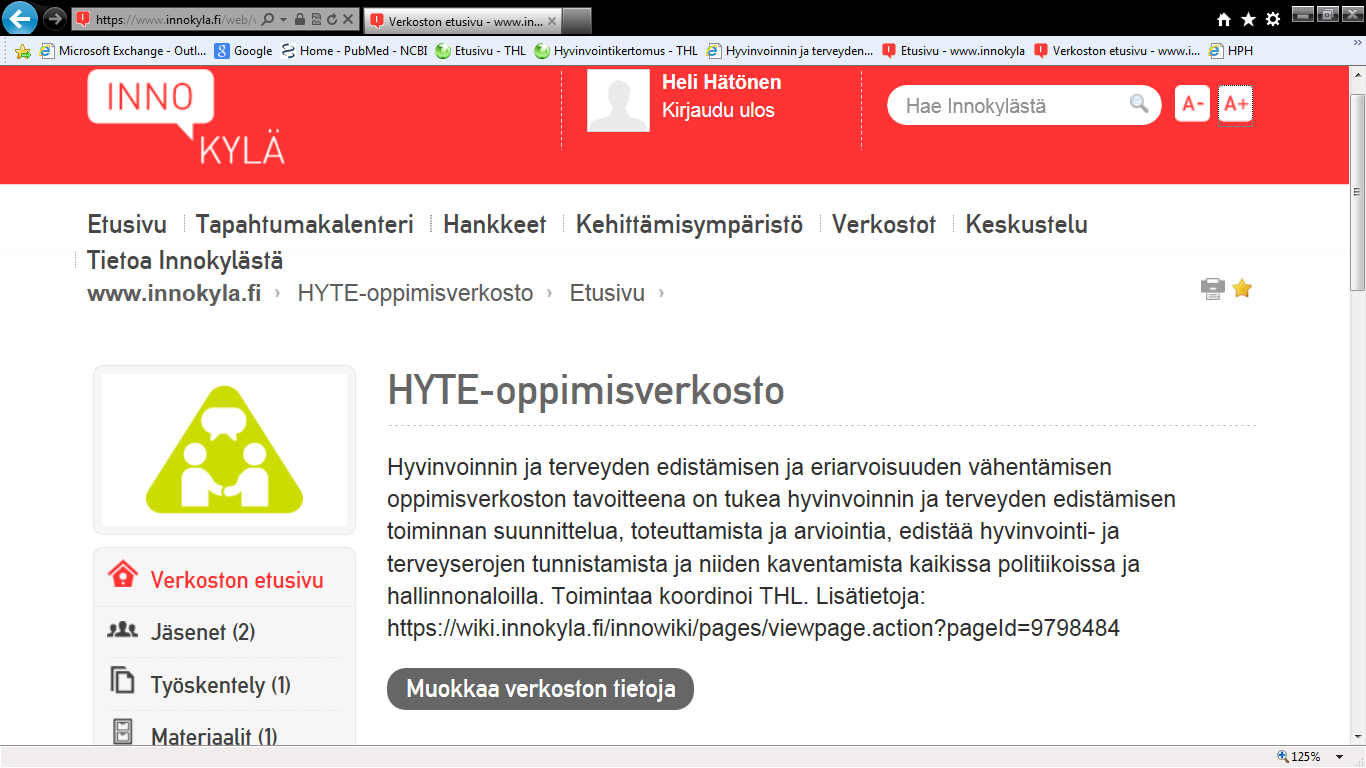The width and height of the screenshot is (1366, 768).
Task: Open the Hankkeet menu item
Action: (495, 224)
